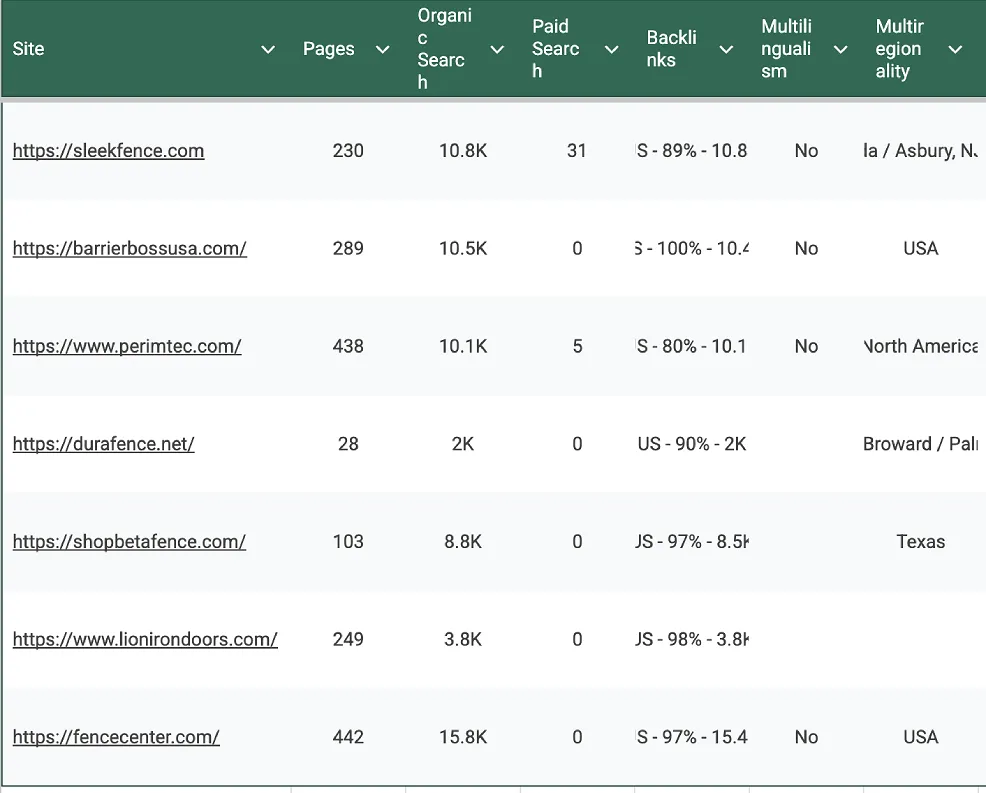Viewport: 986px width, 793px height.
Task: Select the Pages cell showing 438
Action: tap(348, 346)
